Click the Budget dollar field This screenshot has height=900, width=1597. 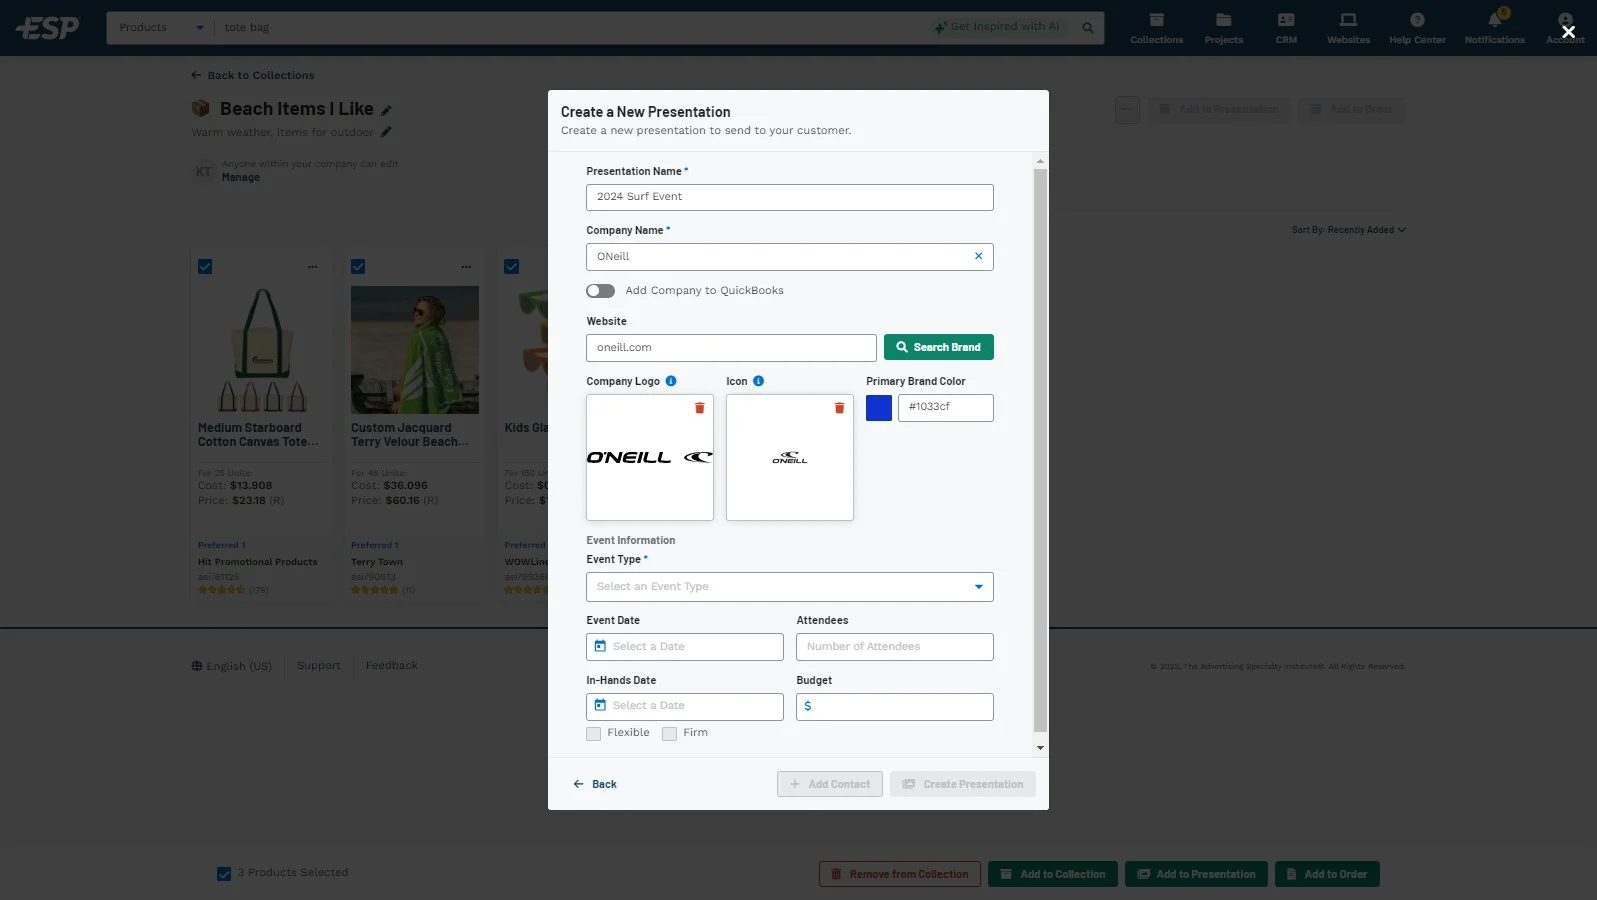pos(895,707)
